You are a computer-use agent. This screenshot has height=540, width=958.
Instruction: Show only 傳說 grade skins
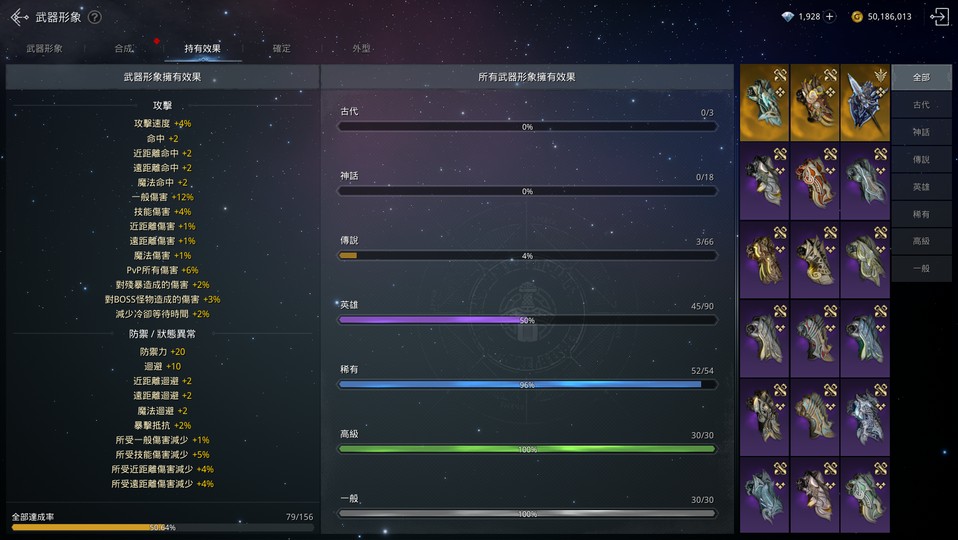pos(921,159)
